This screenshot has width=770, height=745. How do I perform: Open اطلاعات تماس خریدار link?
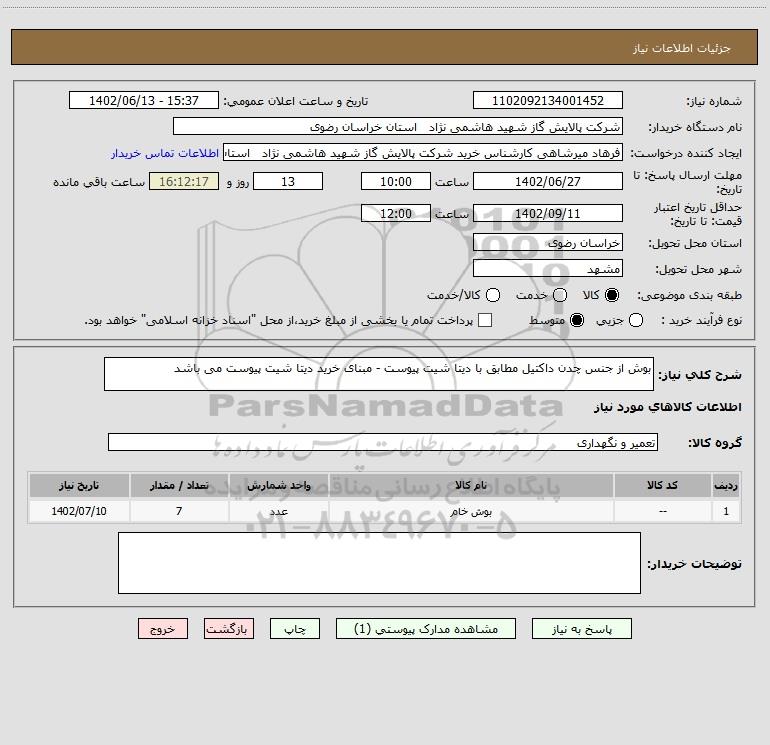165,153
